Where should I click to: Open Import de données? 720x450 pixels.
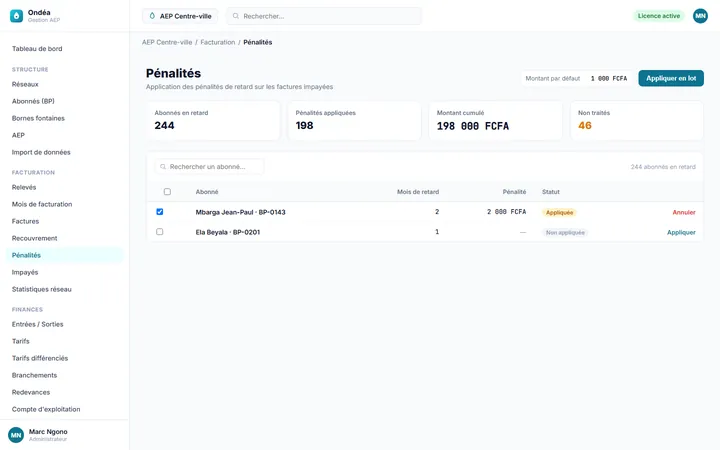click(x=41, y=152)
